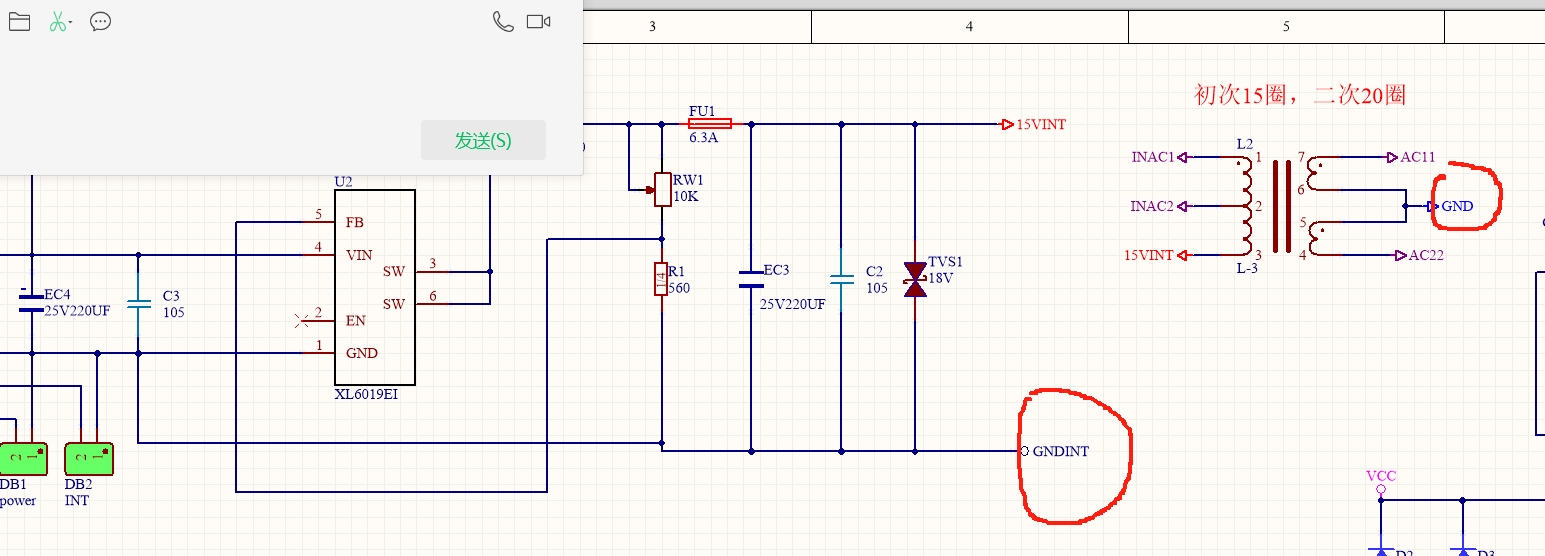Open the send file folder icon in chat

point(19,21)
